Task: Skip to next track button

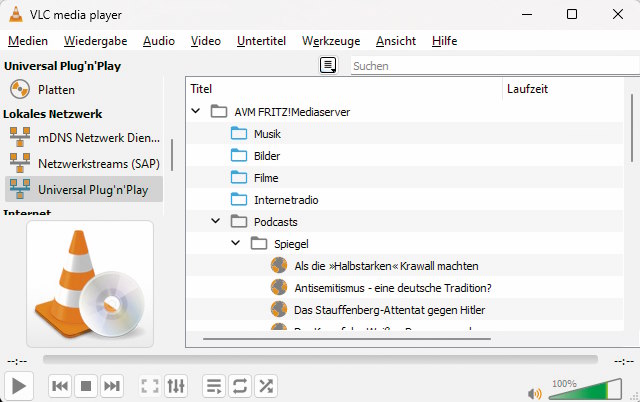Action: point(111,386)
